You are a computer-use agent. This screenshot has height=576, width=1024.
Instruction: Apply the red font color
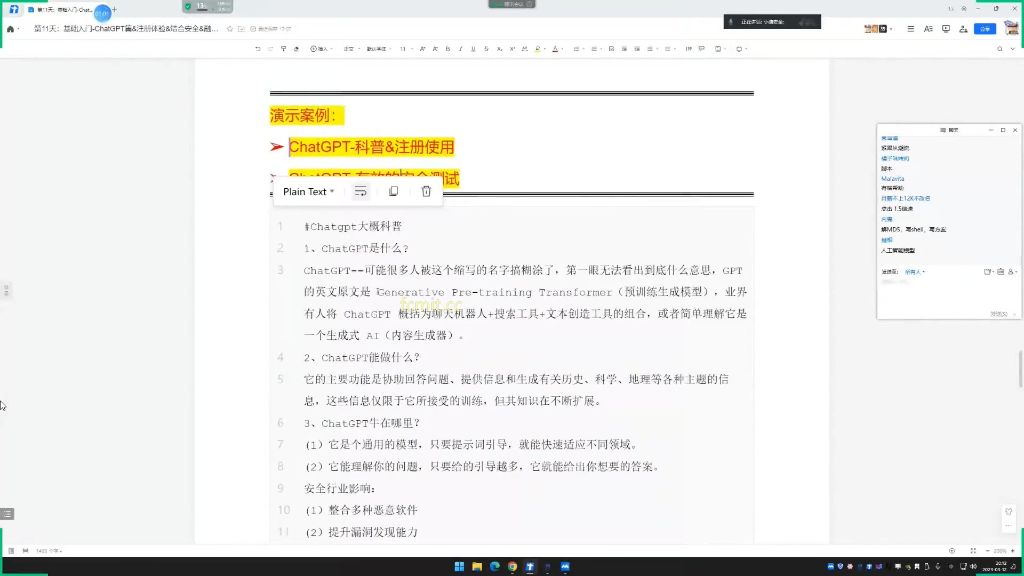556,49
